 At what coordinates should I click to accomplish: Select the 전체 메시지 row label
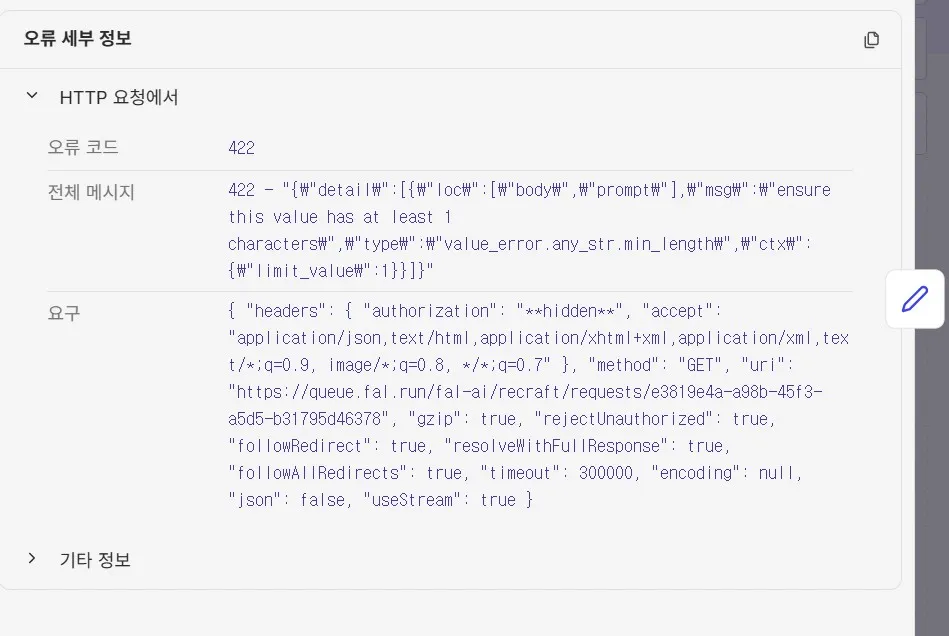click(x=91, y=192)
